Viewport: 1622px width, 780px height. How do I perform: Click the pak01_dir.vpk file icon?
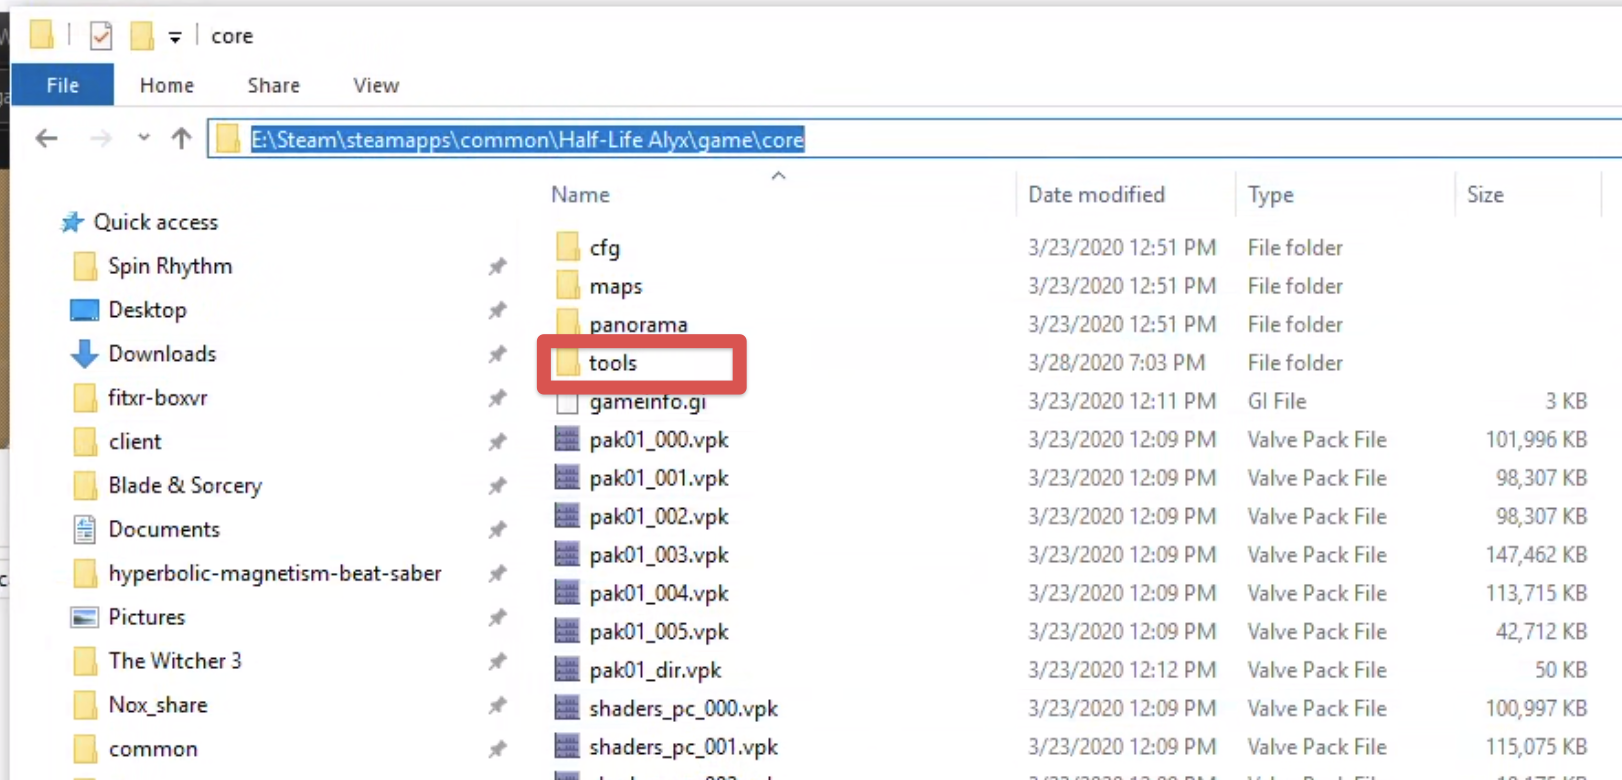click(x=567, y=669)
